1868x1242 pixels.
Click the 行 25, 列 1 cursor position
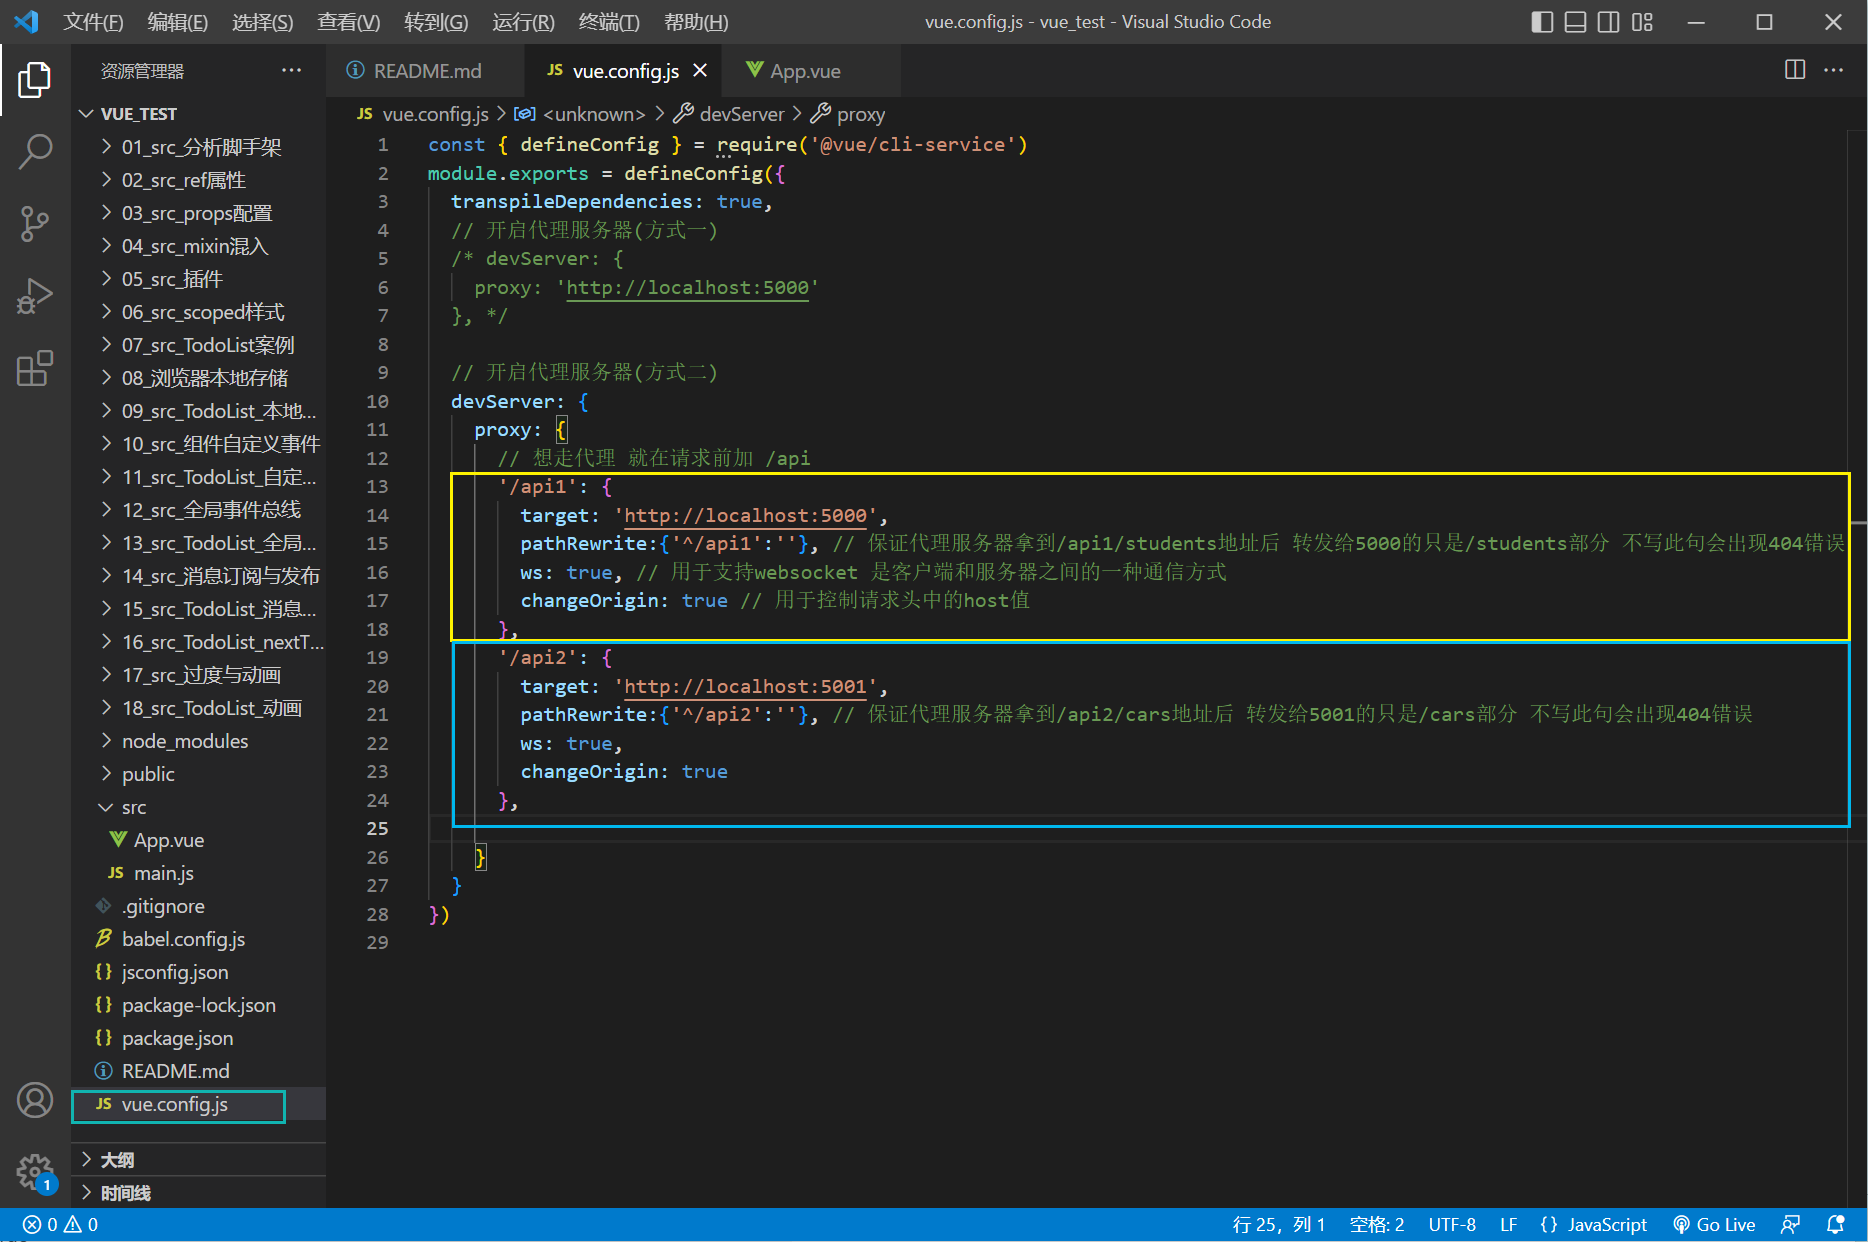pos(1278,1225)
